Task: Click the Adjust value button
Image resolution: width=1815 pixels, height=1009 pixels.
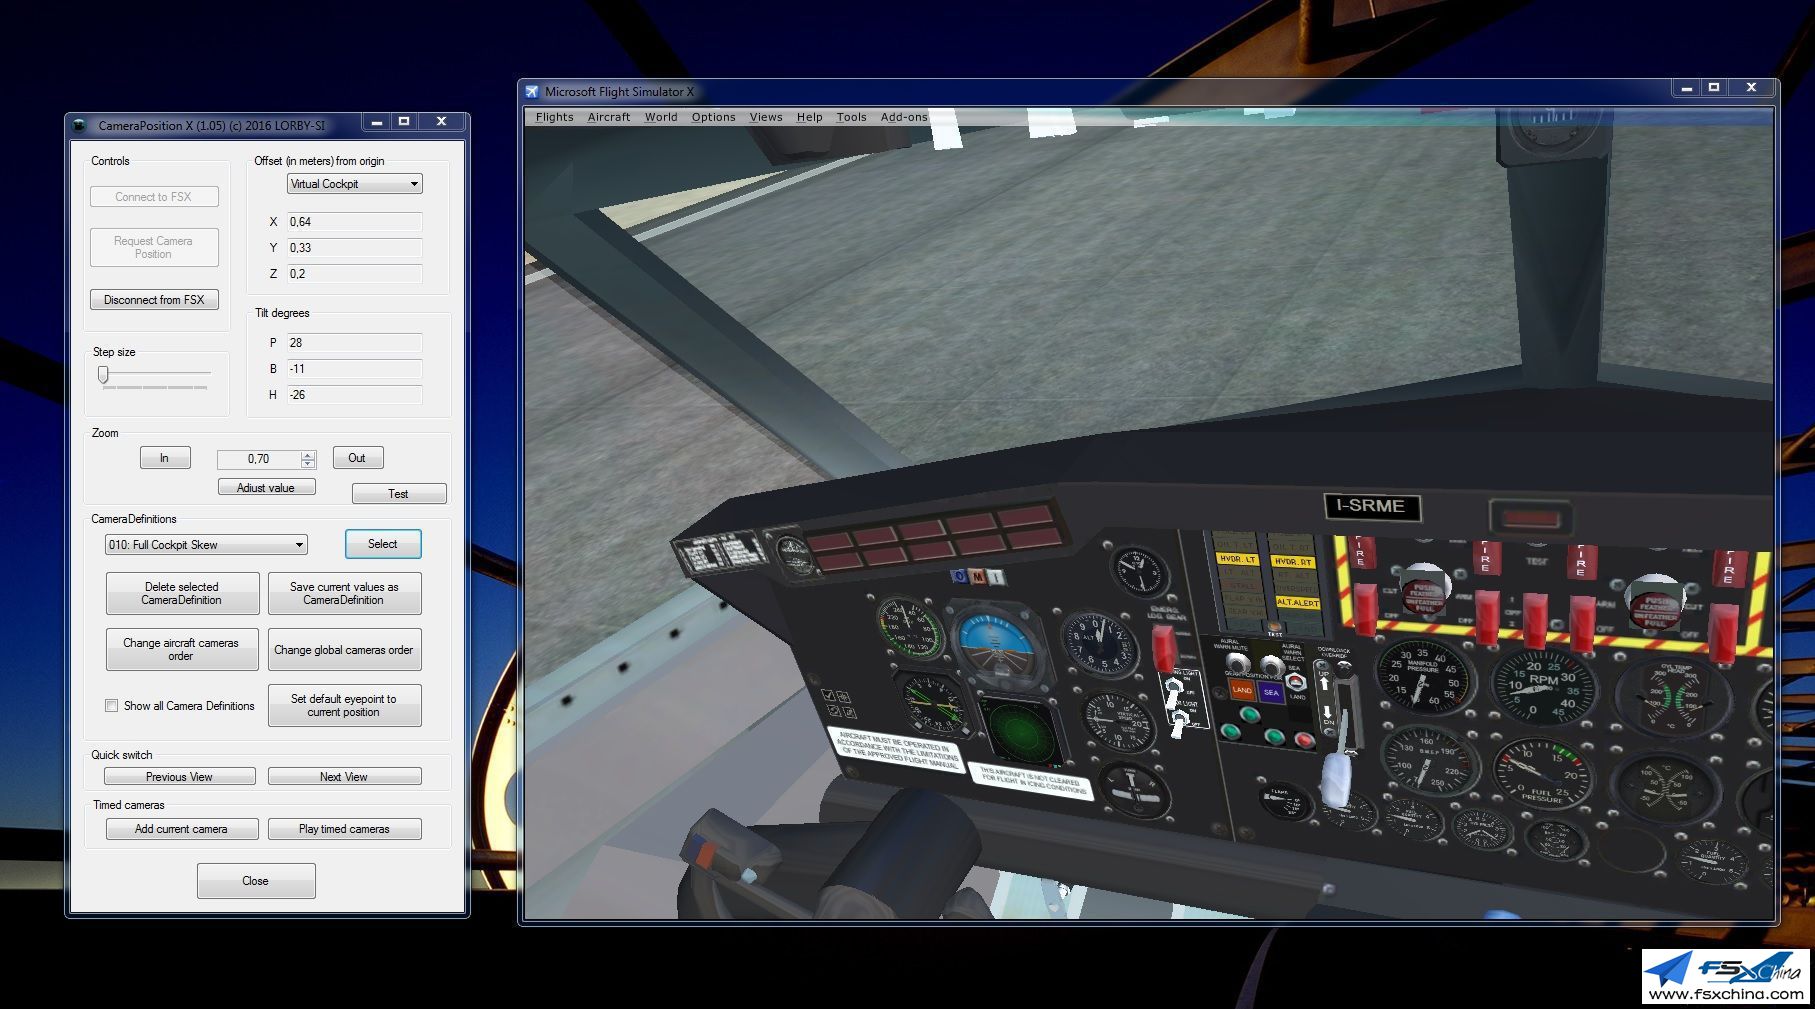Action: (266, 488)
